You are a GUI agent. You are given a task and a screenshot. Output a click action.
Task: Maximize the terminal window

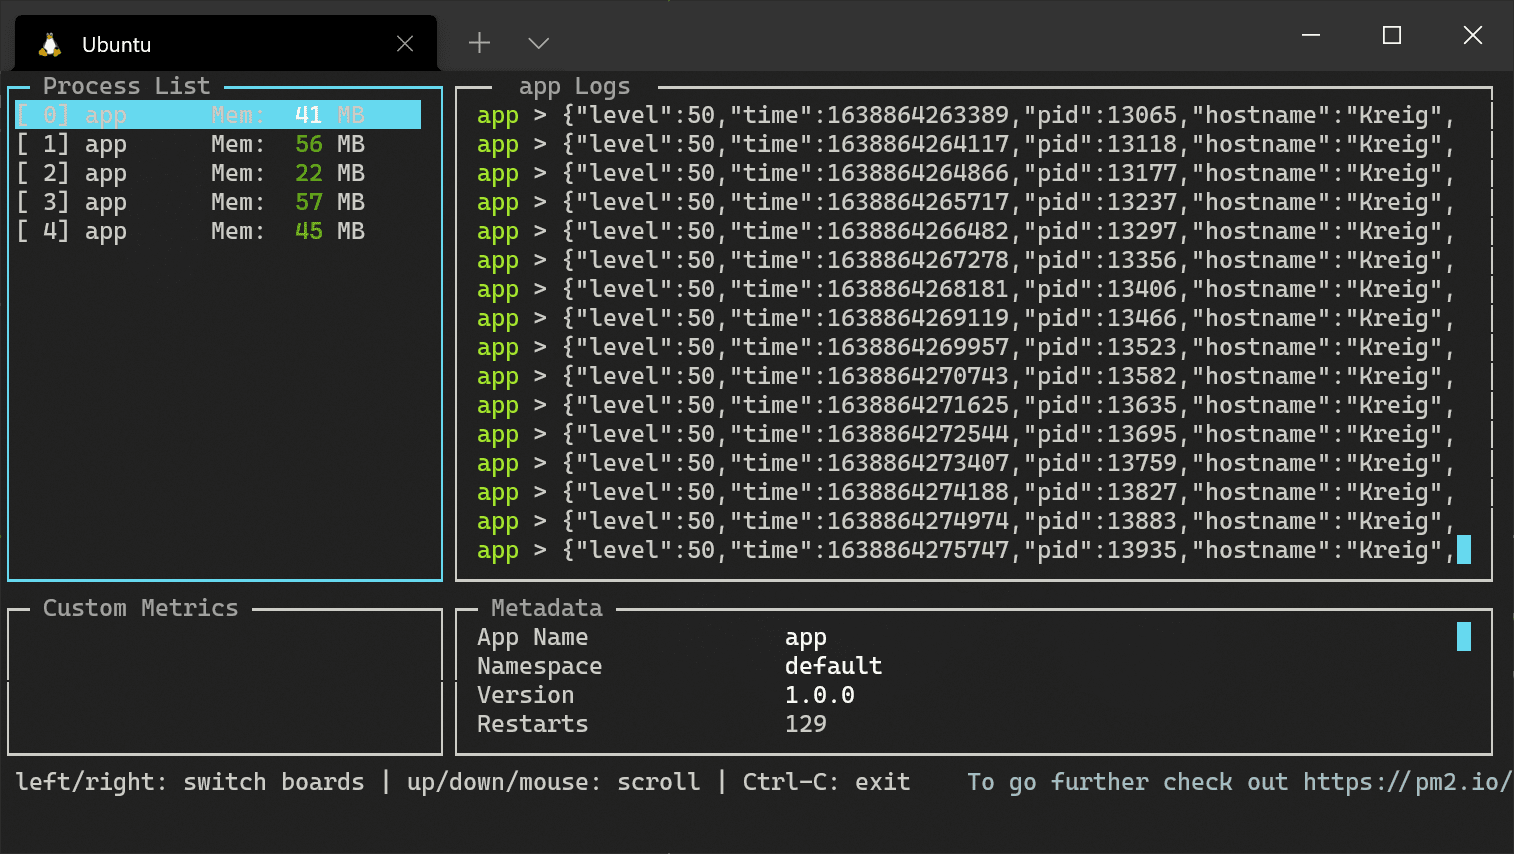coord(1391,36)
